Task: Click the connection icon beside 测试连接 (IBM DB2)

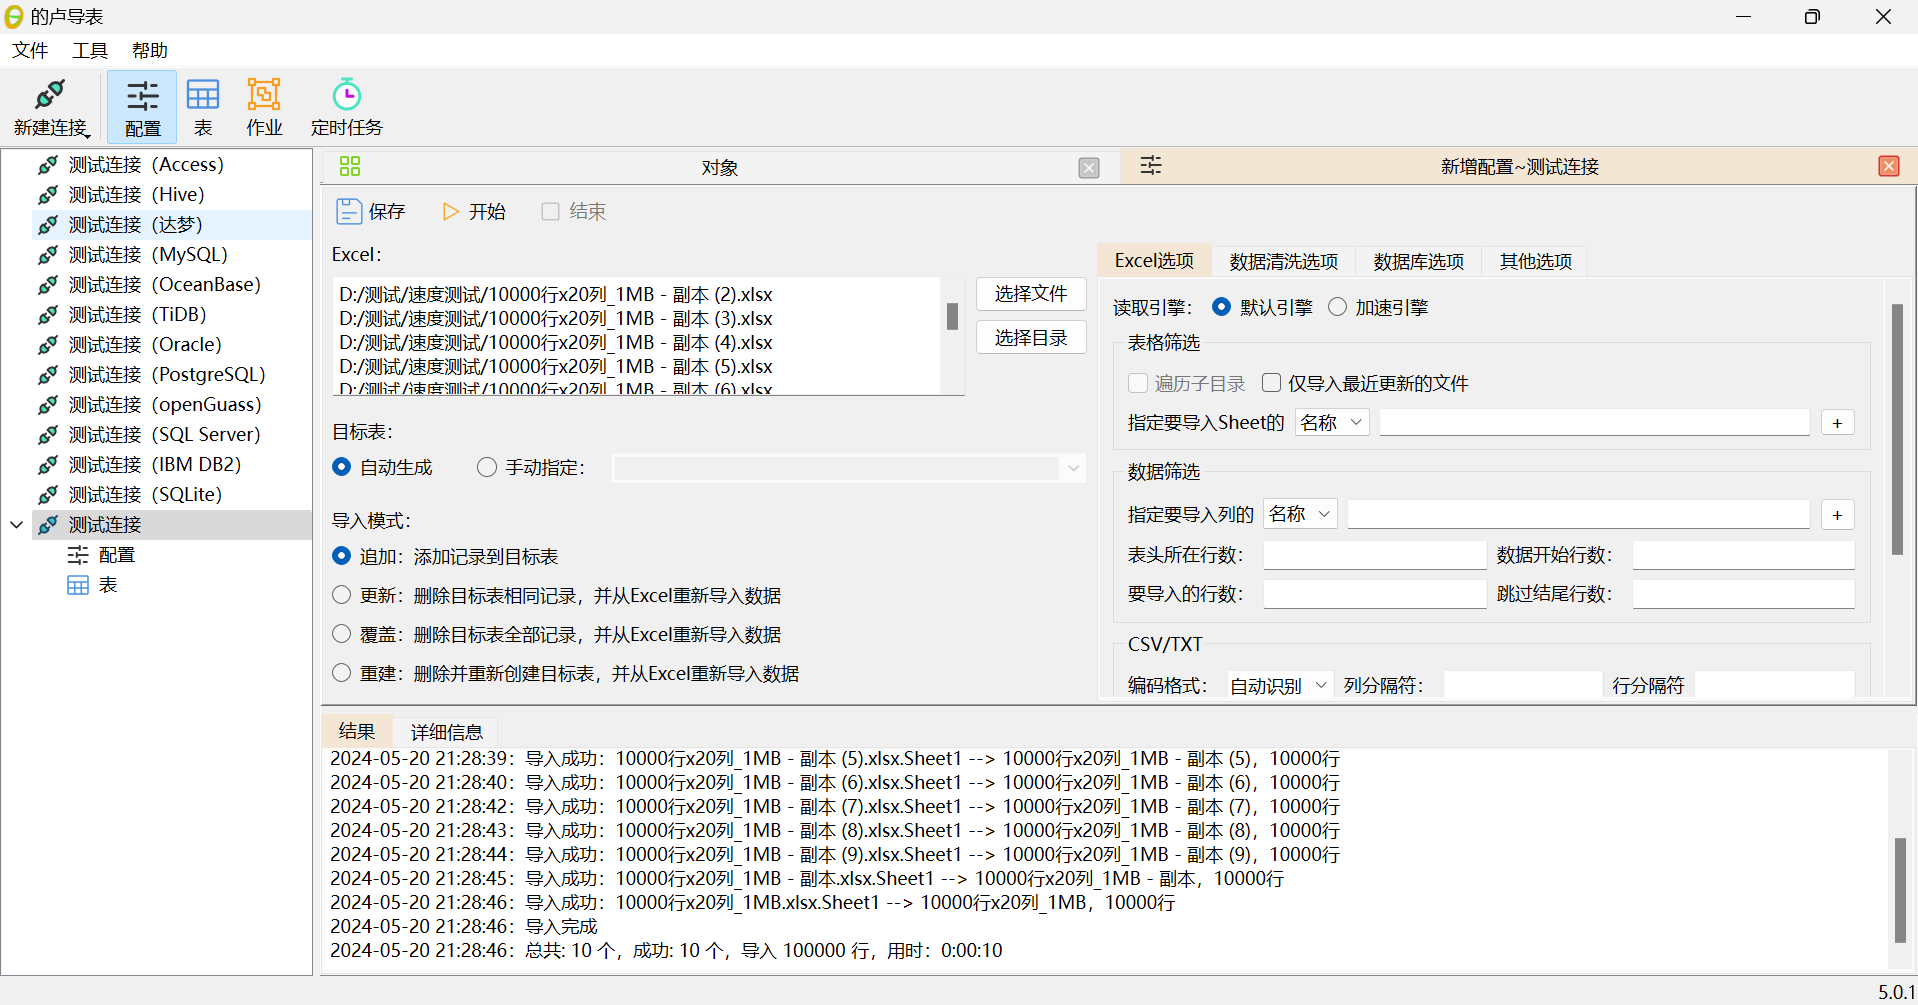Action: click(48, 465)
